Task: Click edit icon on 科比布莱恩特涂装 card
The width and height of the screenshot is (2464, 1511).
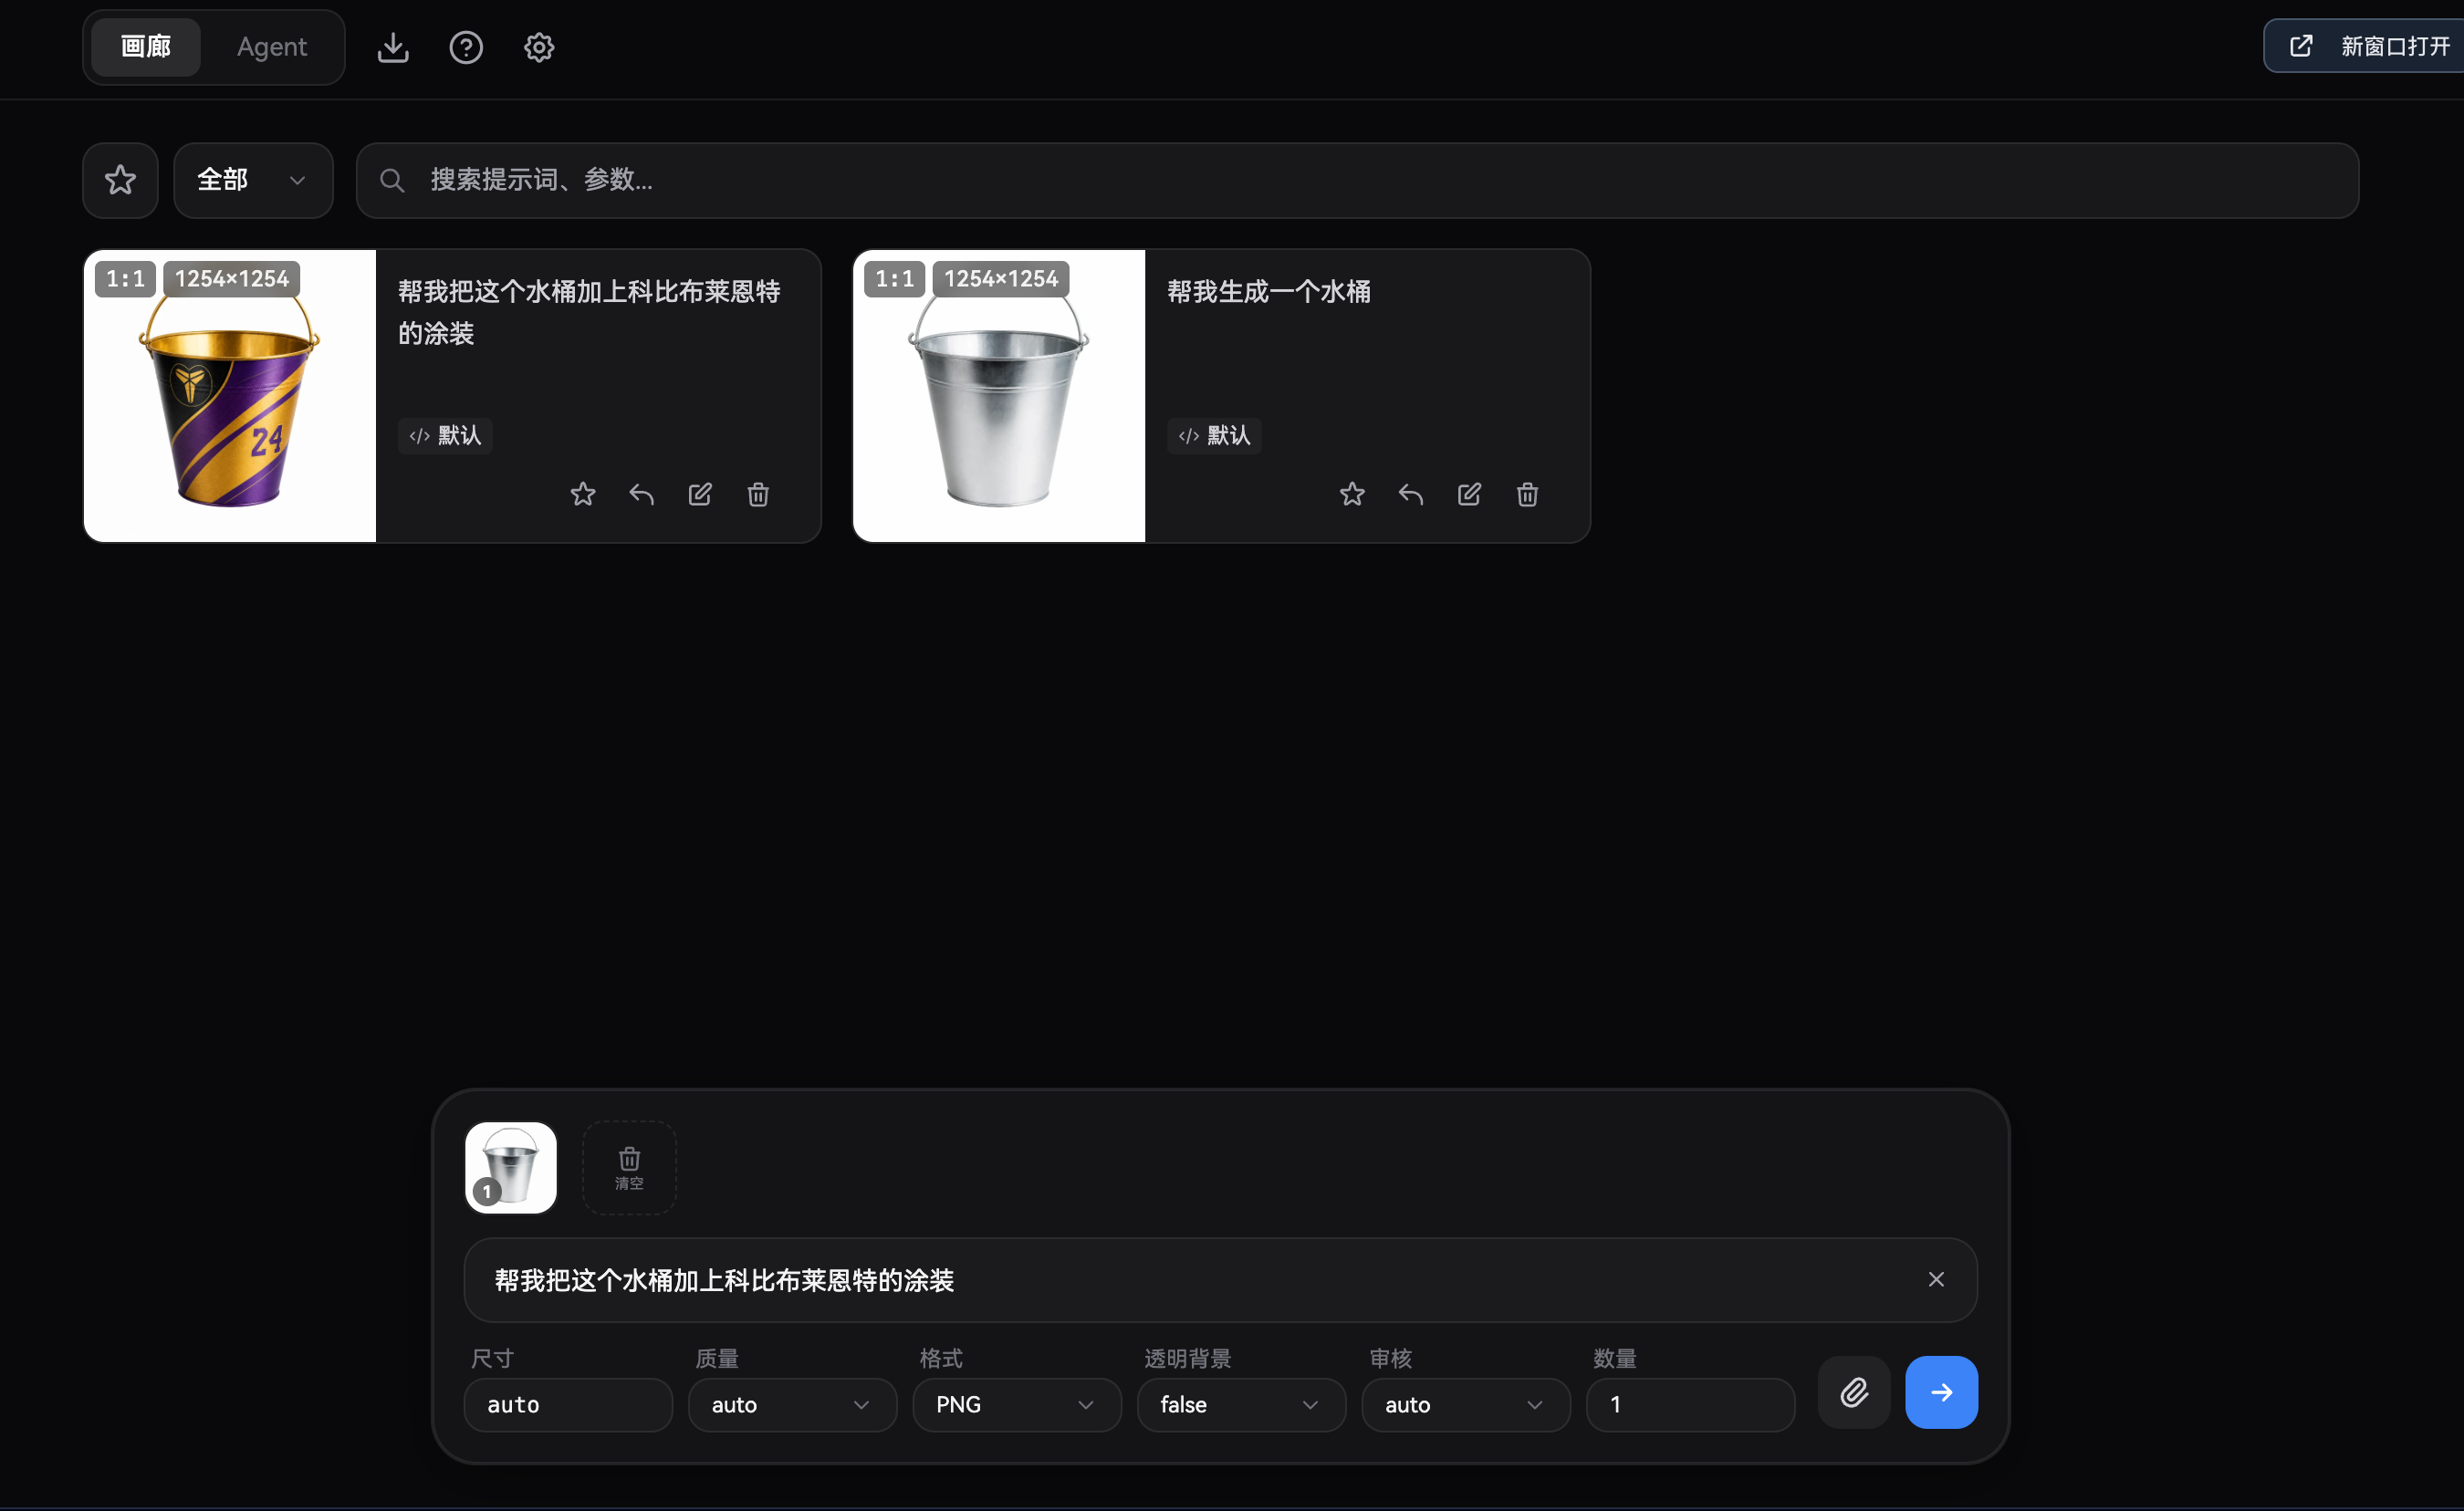Action: (700, 494)
